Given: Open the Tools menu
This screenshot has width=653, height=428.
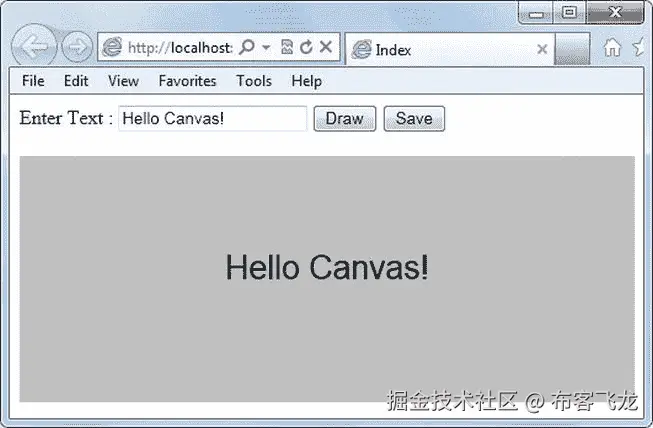Looking at the screenshot, I should (254, 81).
